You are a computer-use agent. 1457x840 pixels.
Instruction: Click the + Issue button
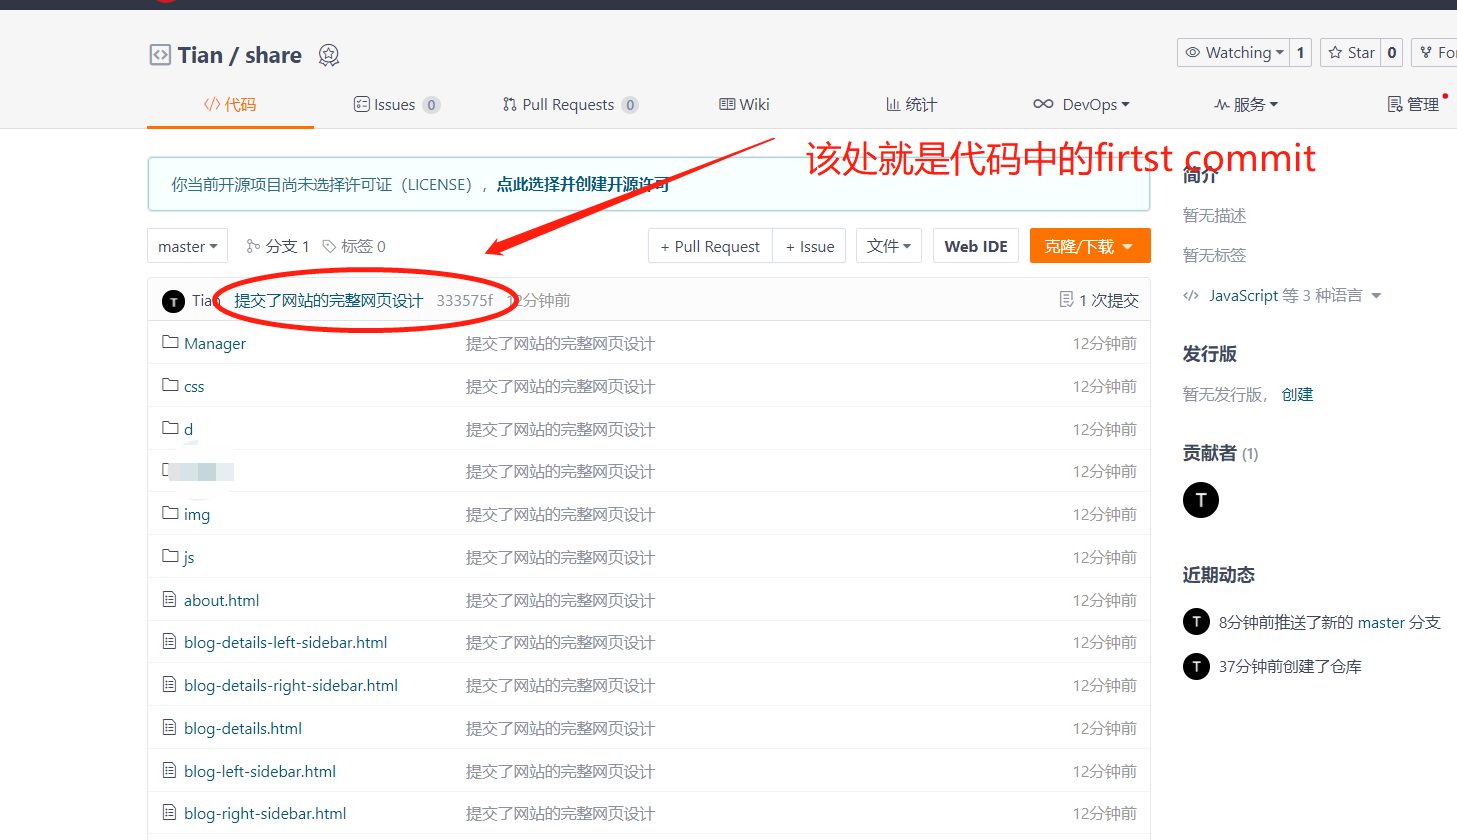pyautogui.click(x=810, y=246)
